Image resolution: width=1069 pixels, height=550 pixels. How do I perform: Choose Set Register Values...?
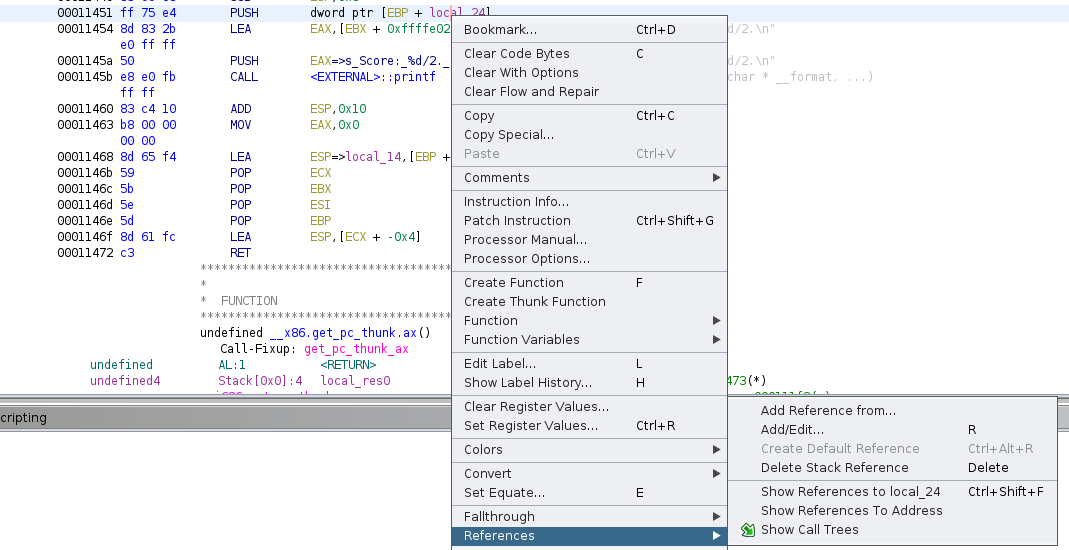(530, 426)
